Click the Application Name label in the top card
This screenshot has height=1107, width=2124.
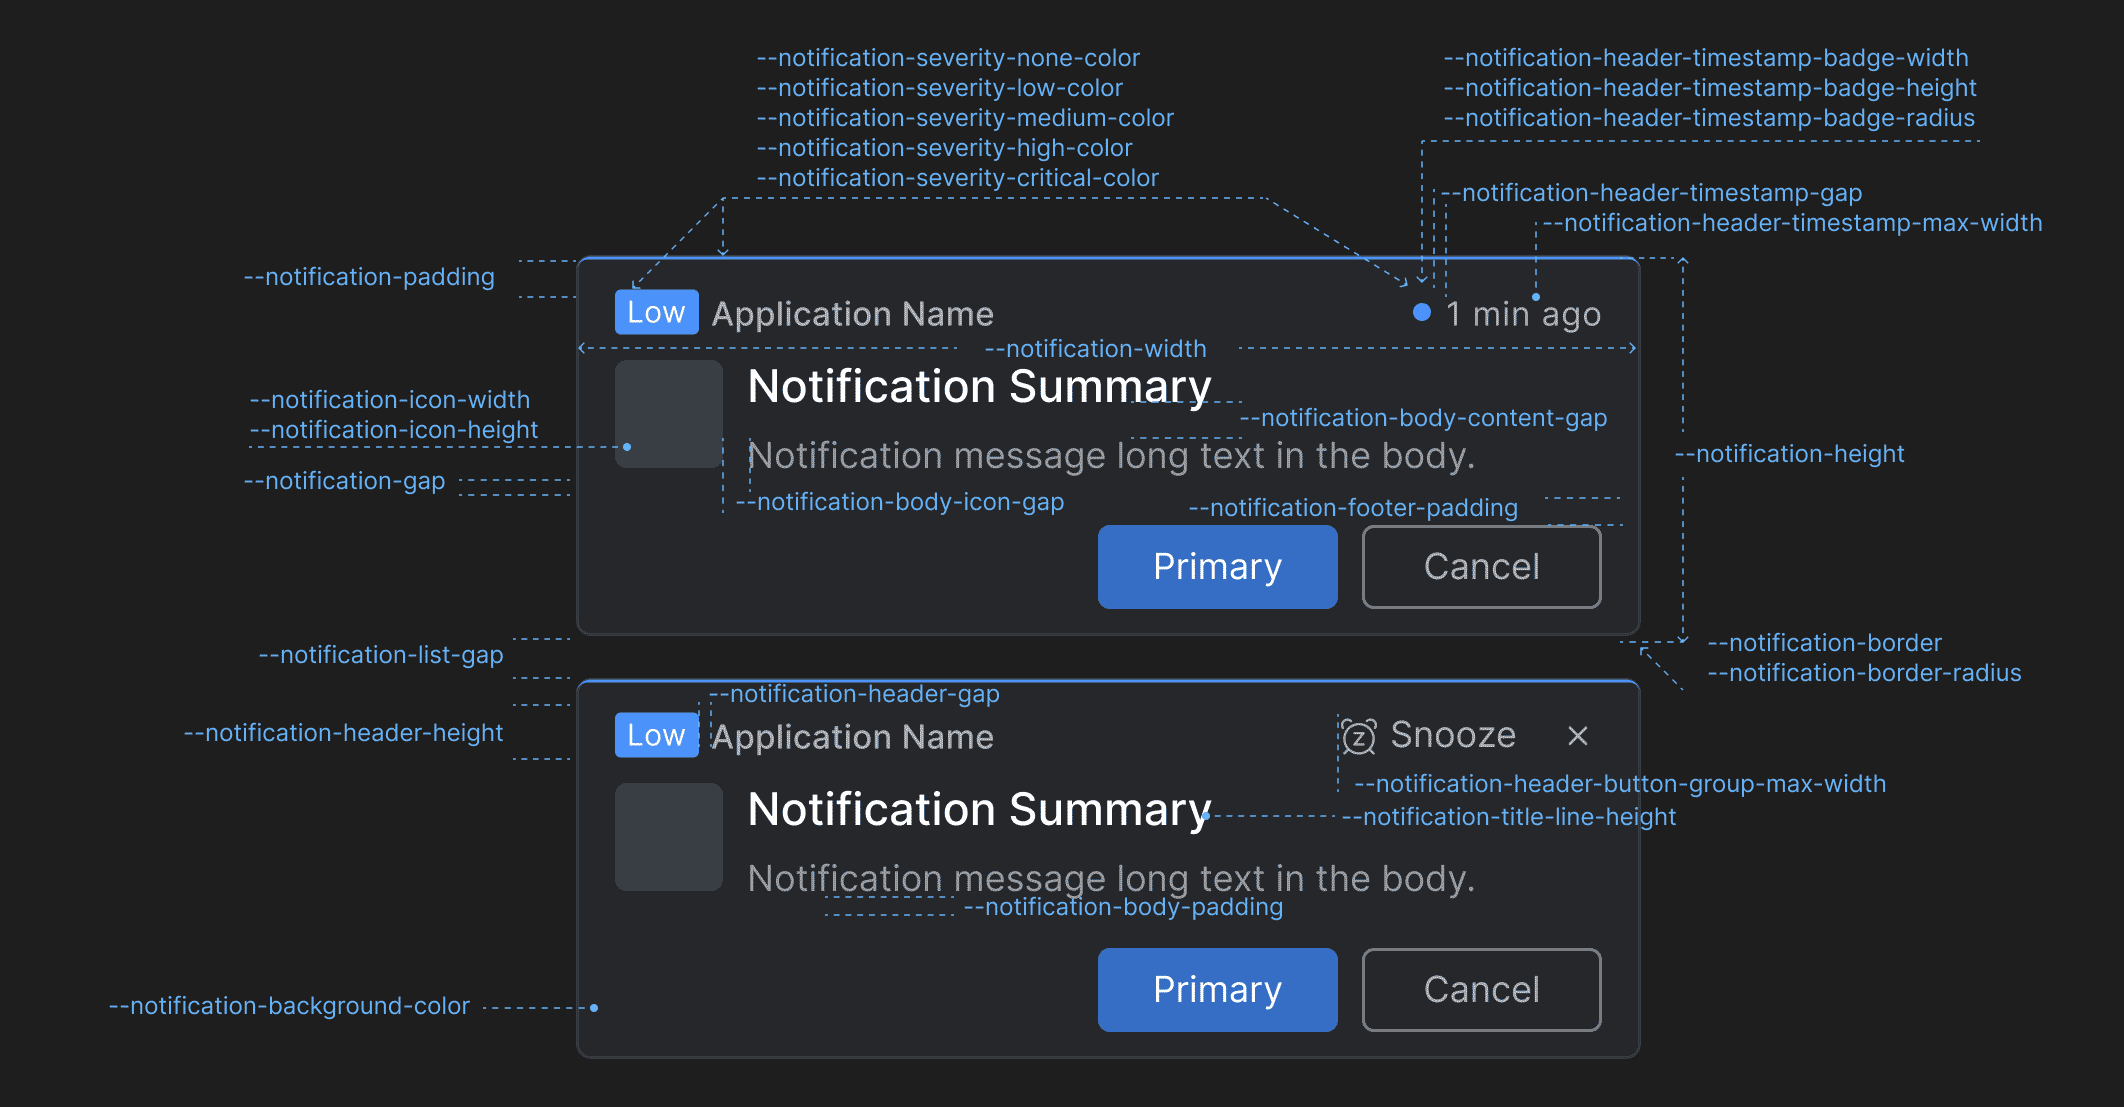pyautogui.click(x=851, y=313)
